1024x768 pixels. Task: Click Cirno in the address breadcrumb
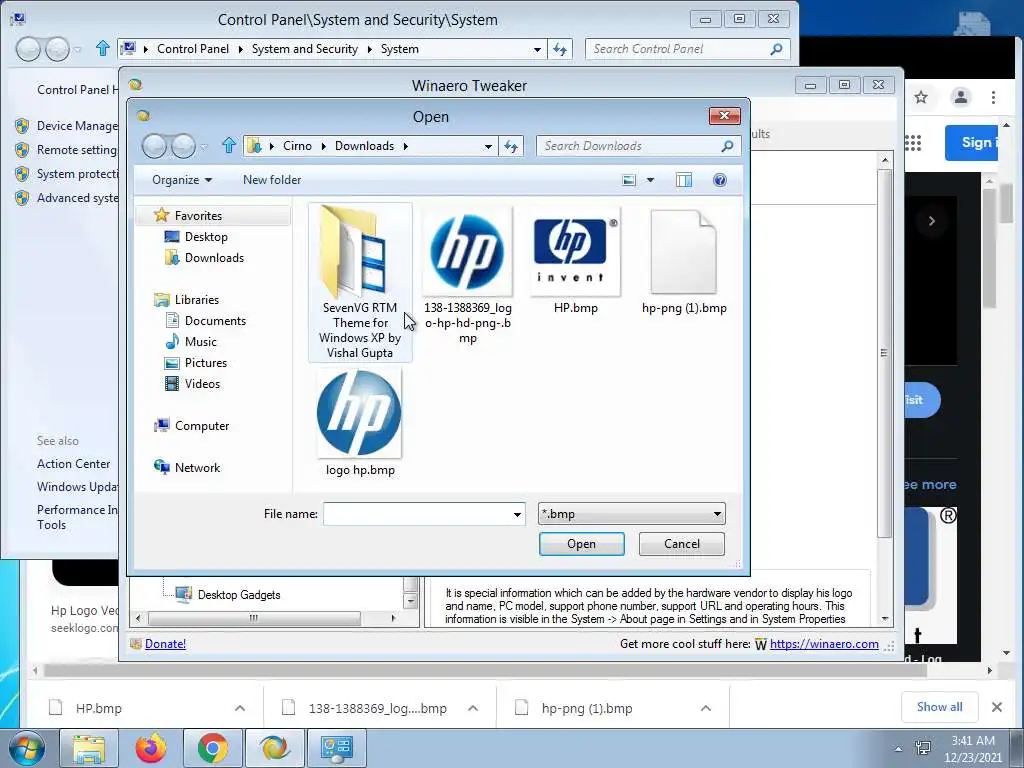[297, 146]
